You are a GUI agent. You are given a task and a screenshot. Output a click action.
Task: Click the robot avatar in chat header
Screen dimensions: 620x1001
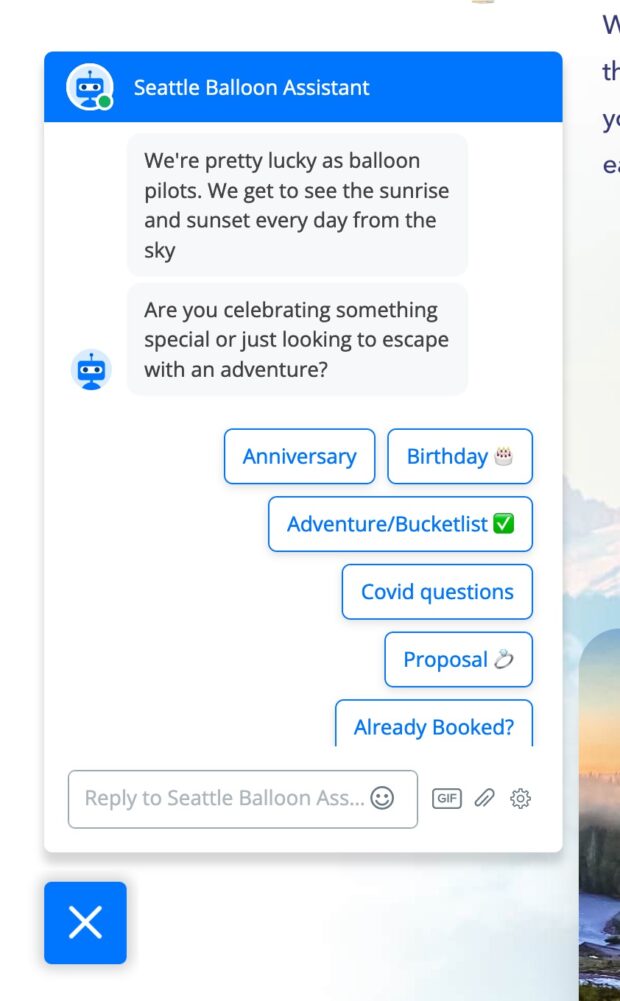tap(88, 86)
